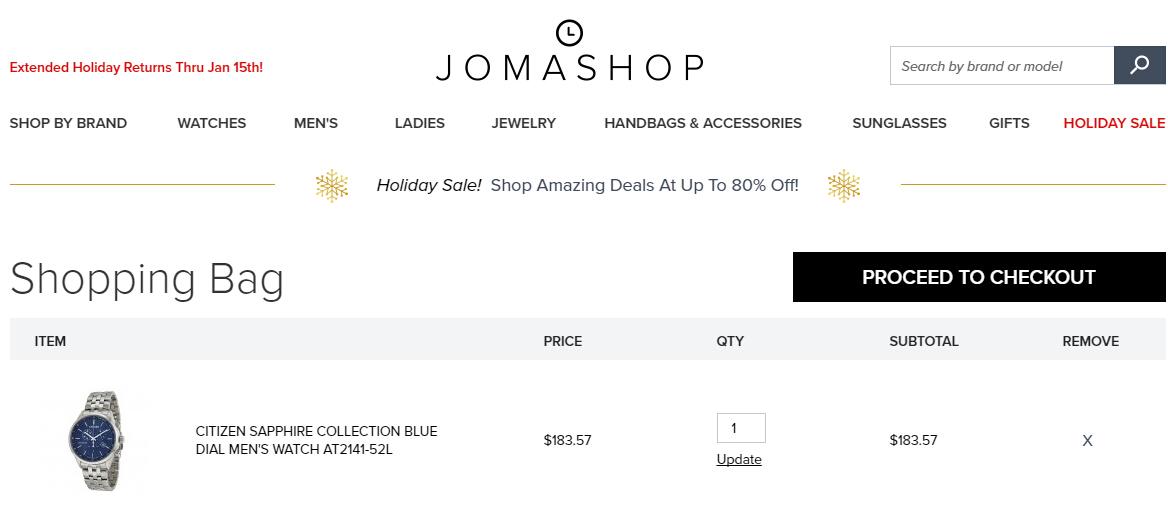
Task: Focus the quantity input box
Action: coord(741,429)
